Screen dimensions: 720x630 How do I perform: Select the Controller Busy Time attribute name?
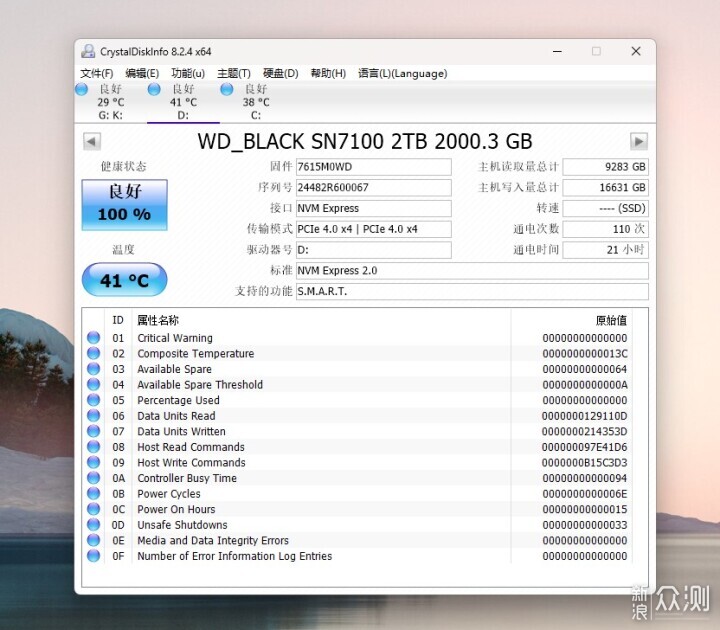tap(187, 478)
